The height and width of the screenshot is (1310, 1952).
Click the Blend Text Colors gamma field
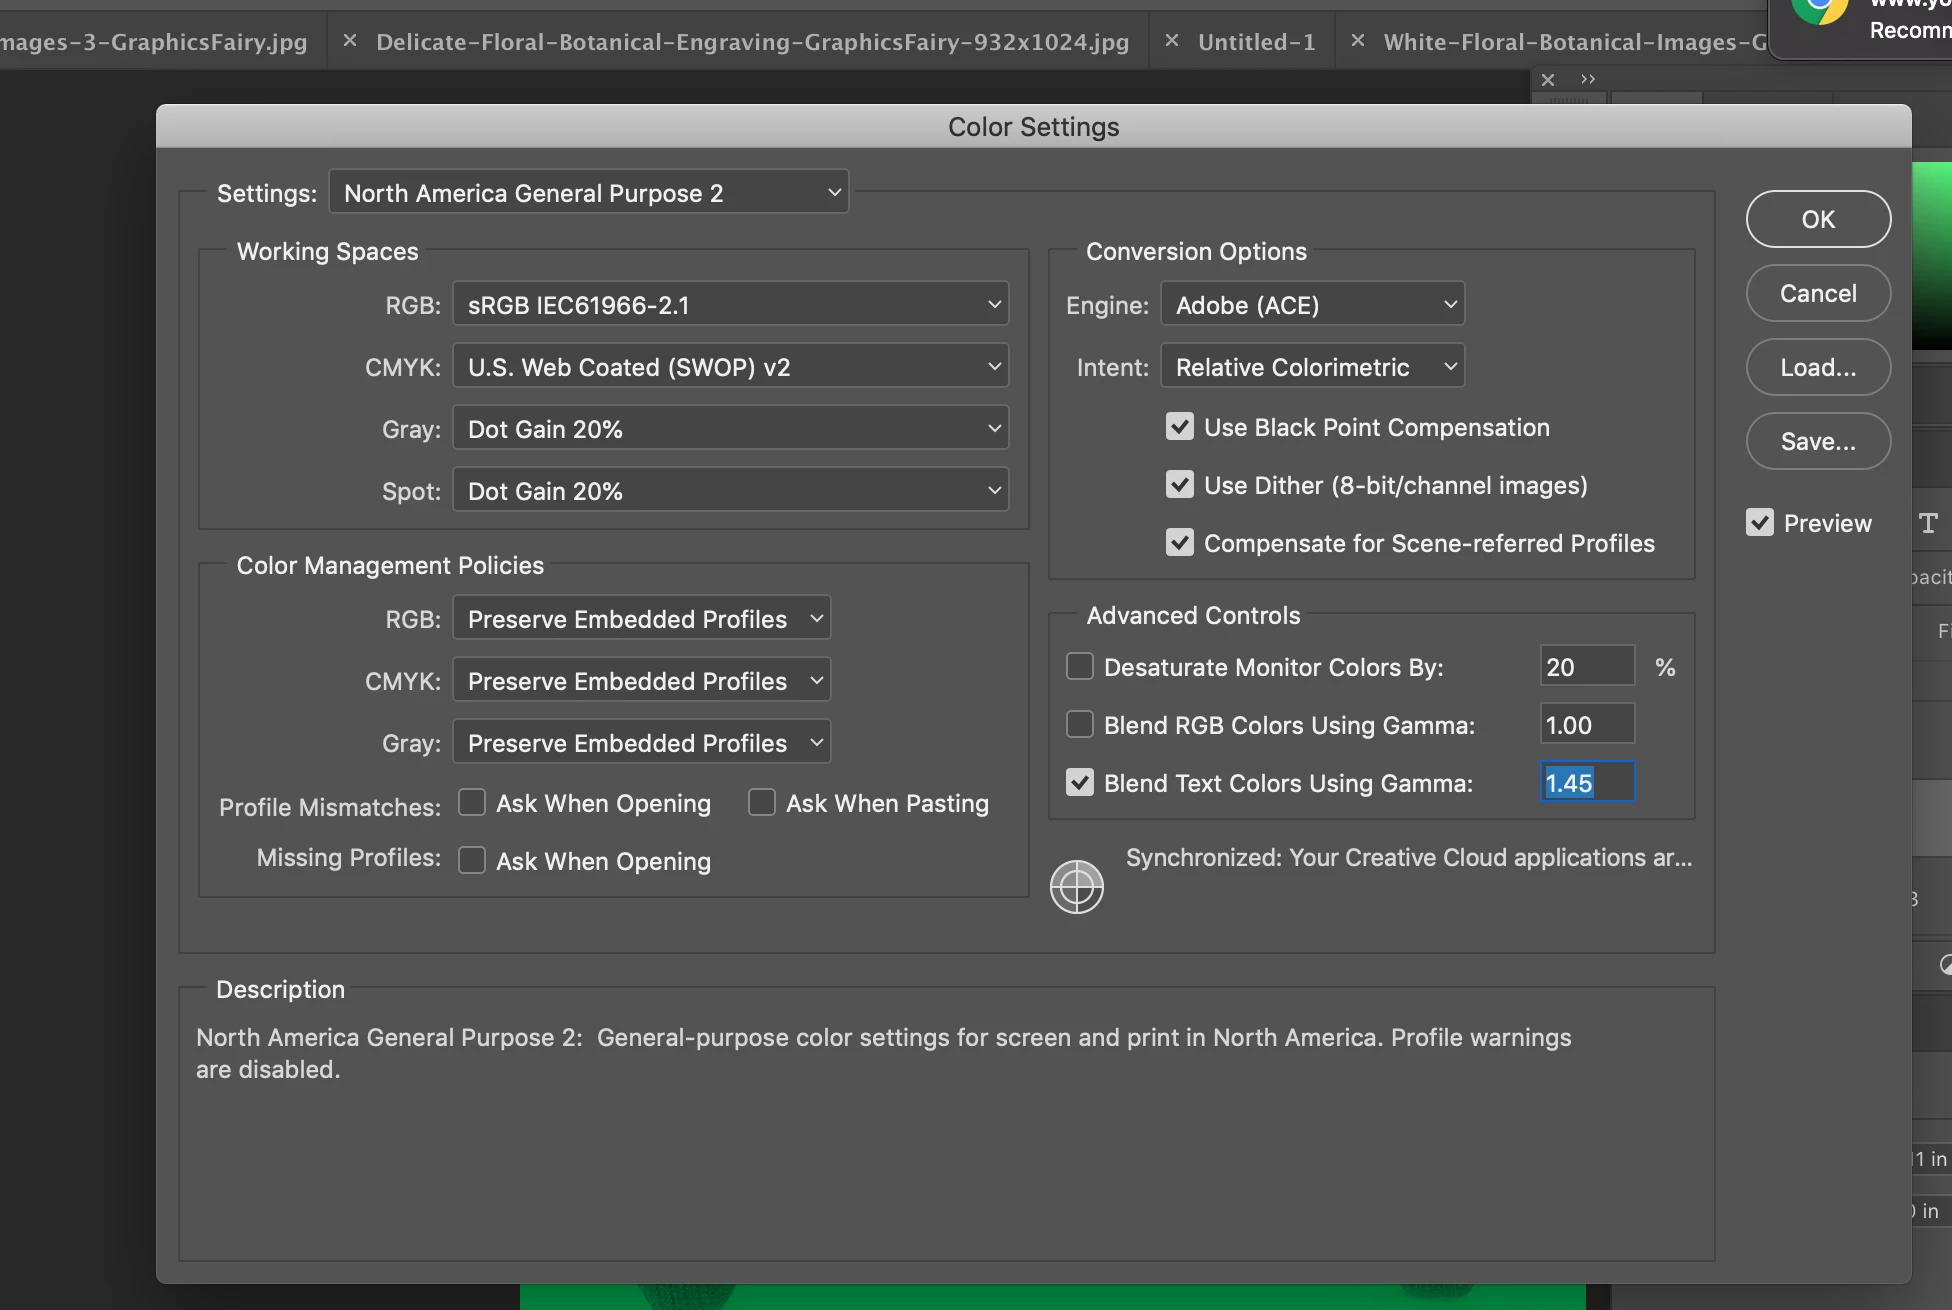(x=1587, y=782)
